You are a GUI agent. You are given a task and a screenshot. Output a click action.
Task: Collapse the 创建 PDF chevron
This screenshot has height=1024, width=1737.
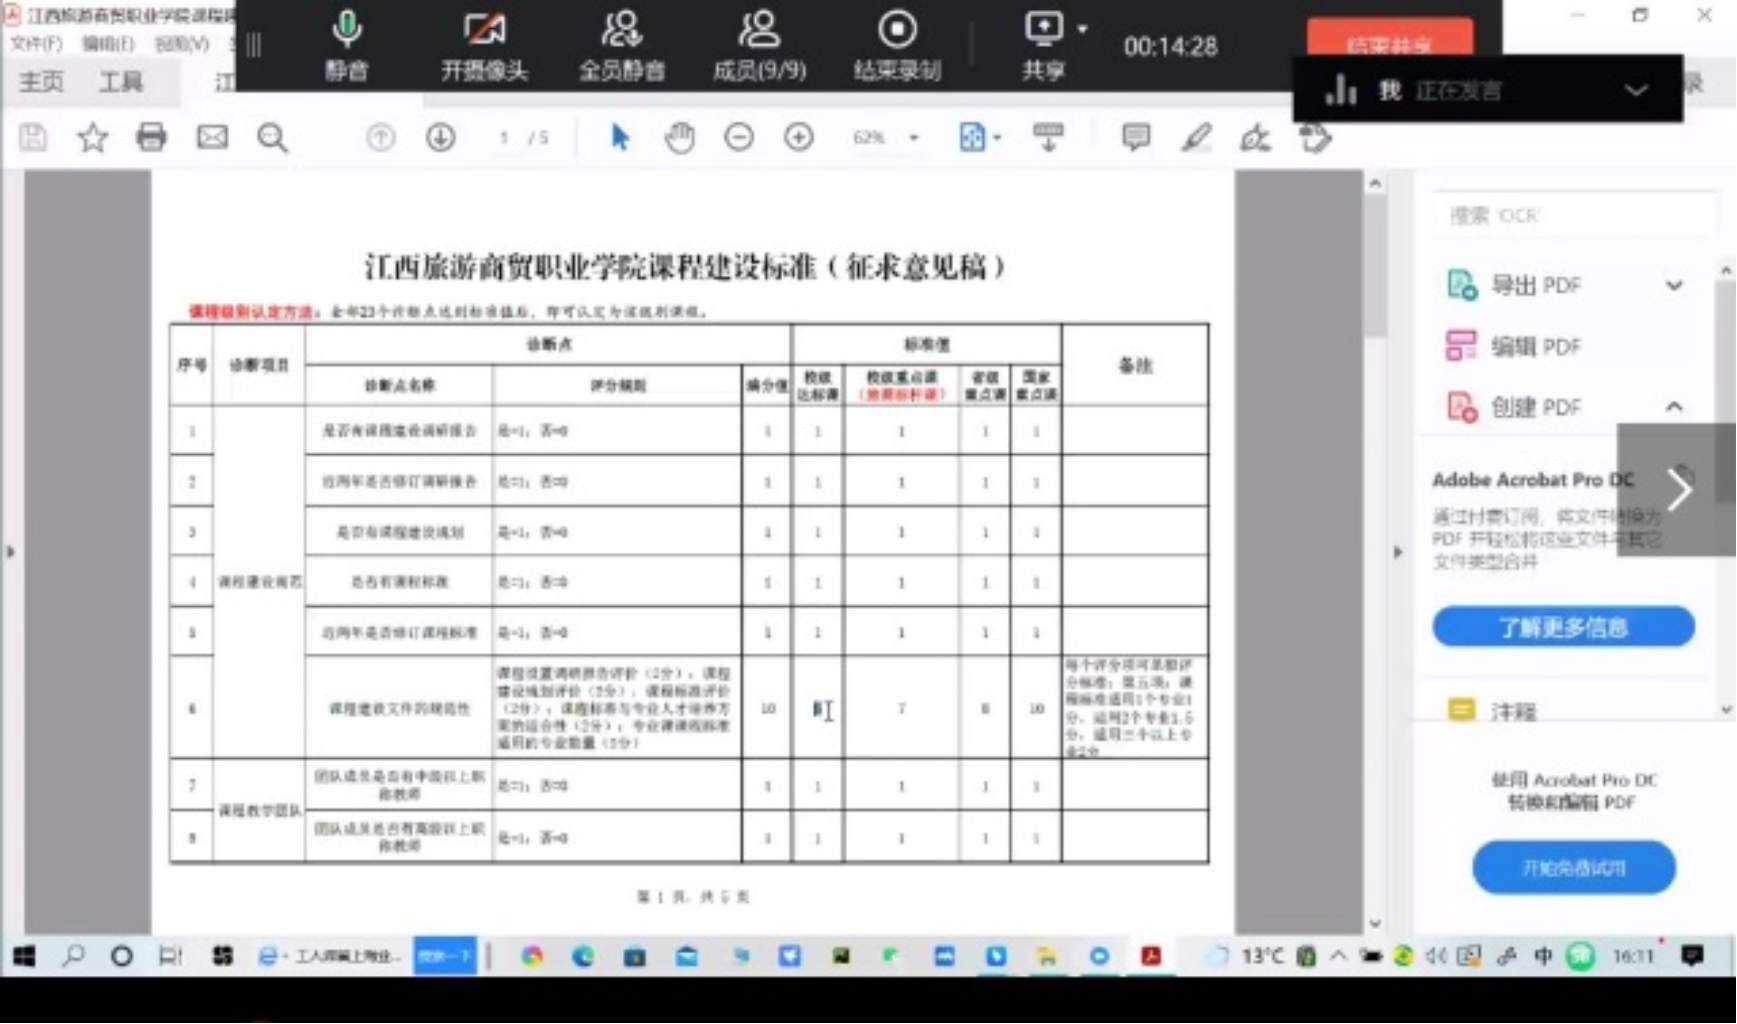point(1674,406)
